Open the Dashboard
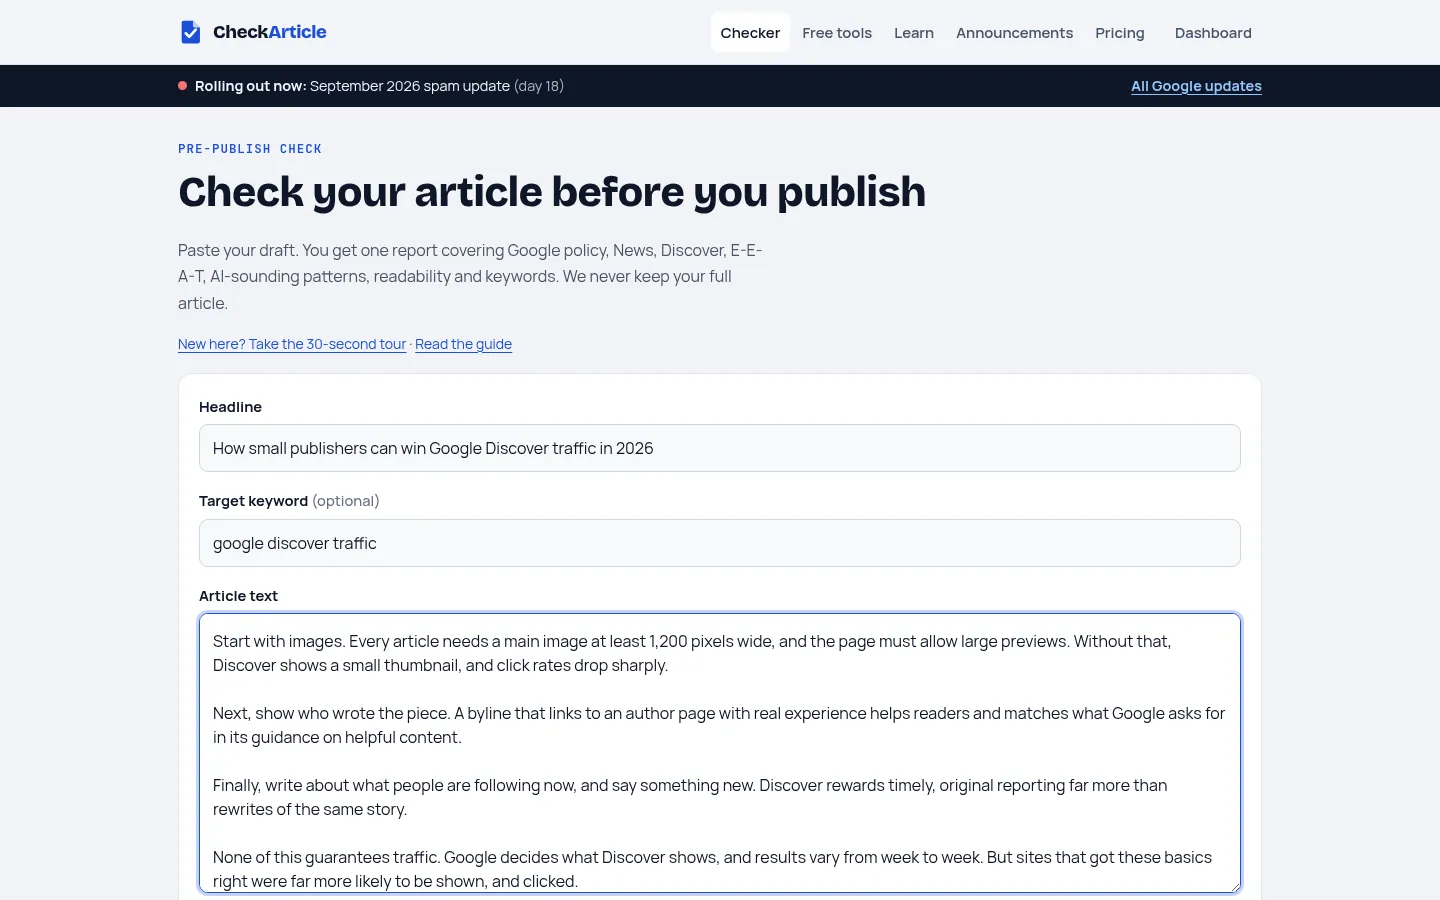 (x=1213, y=33)
